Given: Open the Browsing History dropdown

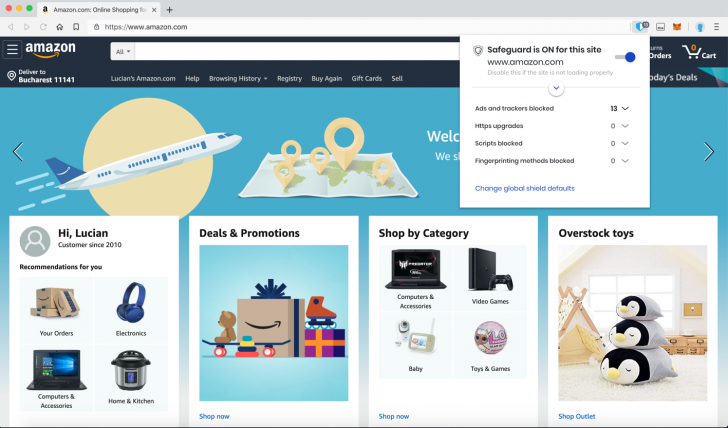Looking at the screenshot, I should [x=238, y=78].
